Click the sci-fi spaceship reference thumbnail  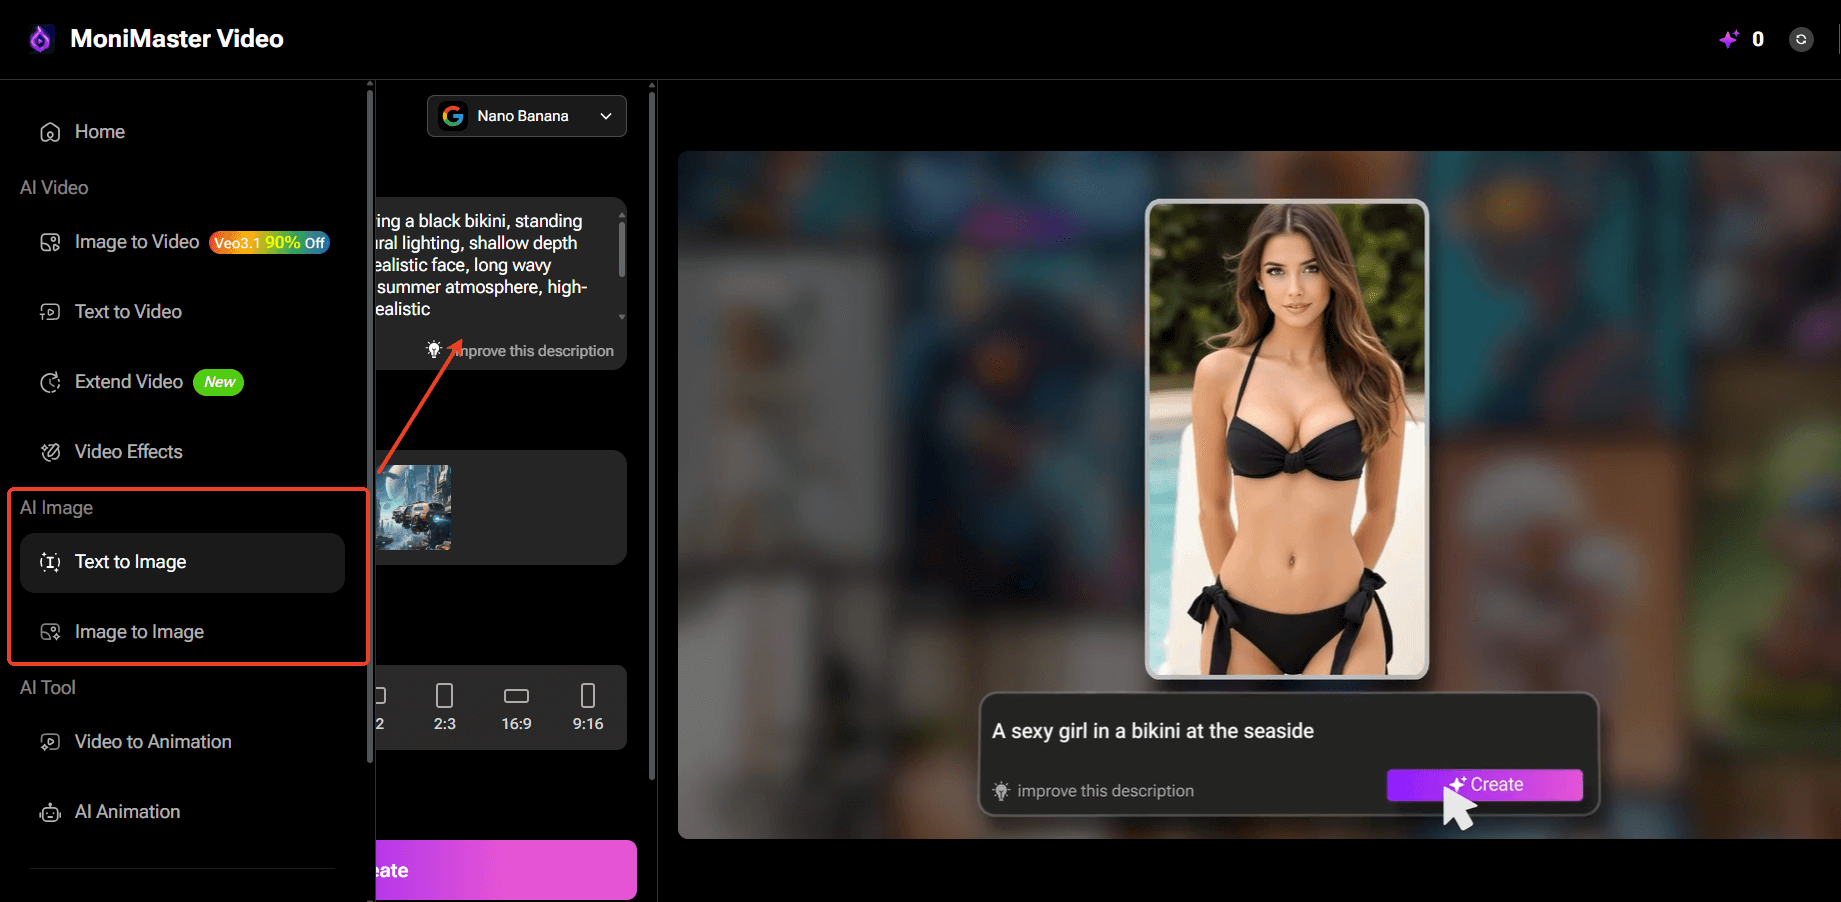[414, 507]
